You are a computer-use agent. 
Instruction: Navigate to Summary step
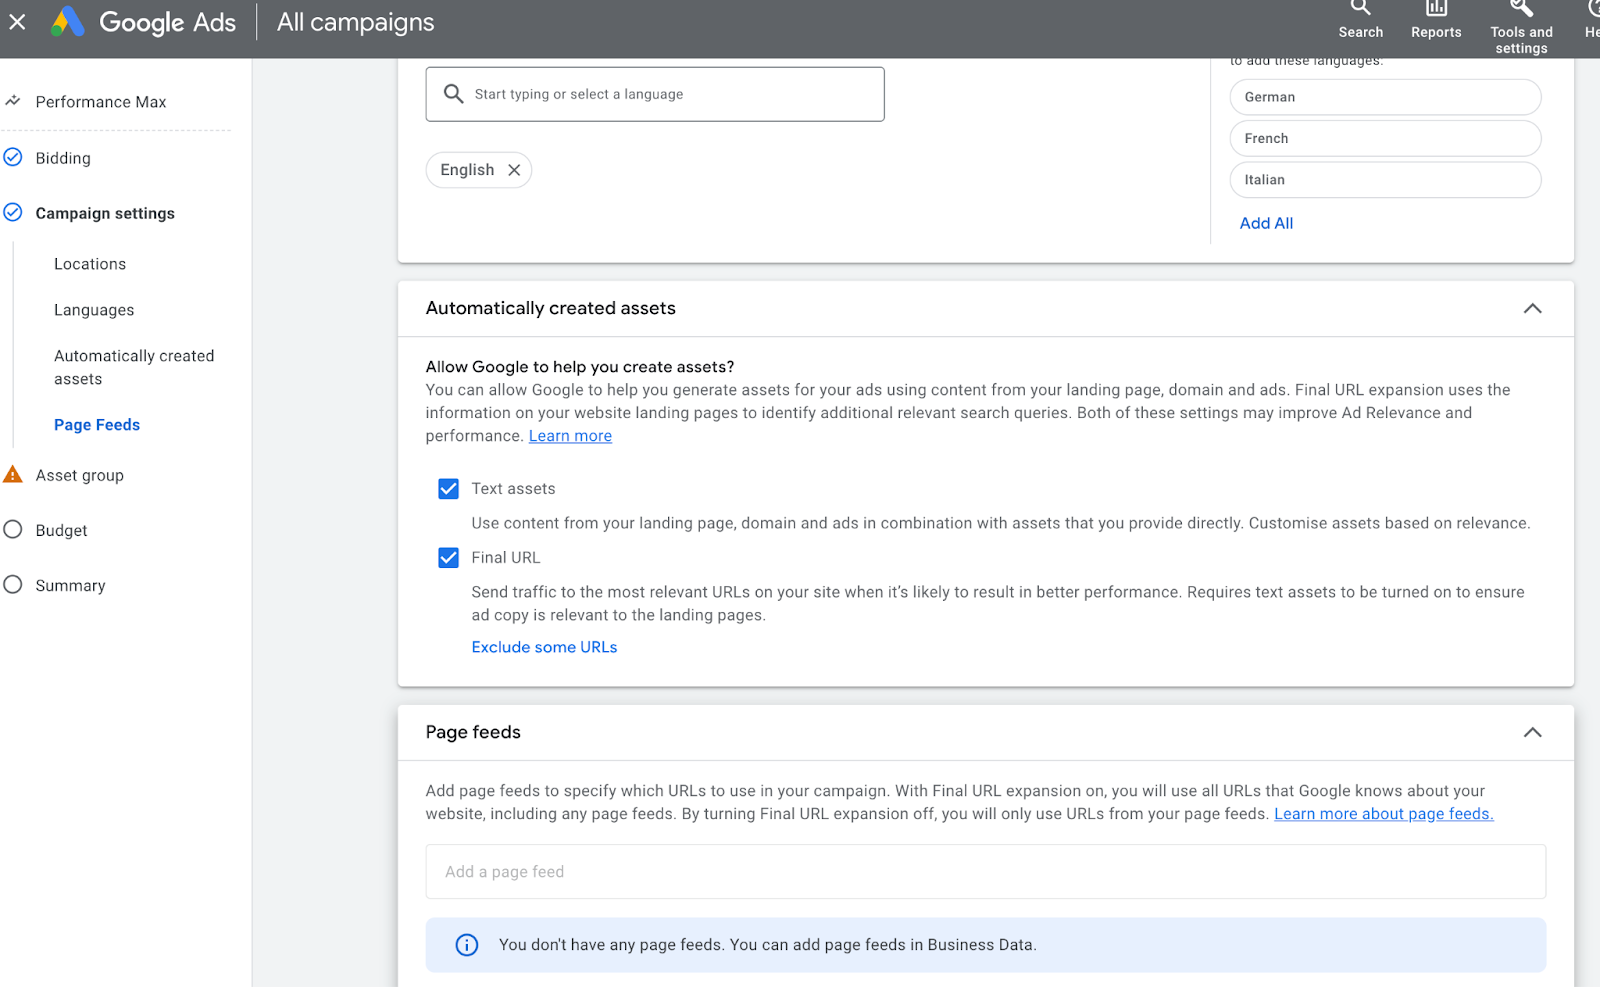click(70, 586)
